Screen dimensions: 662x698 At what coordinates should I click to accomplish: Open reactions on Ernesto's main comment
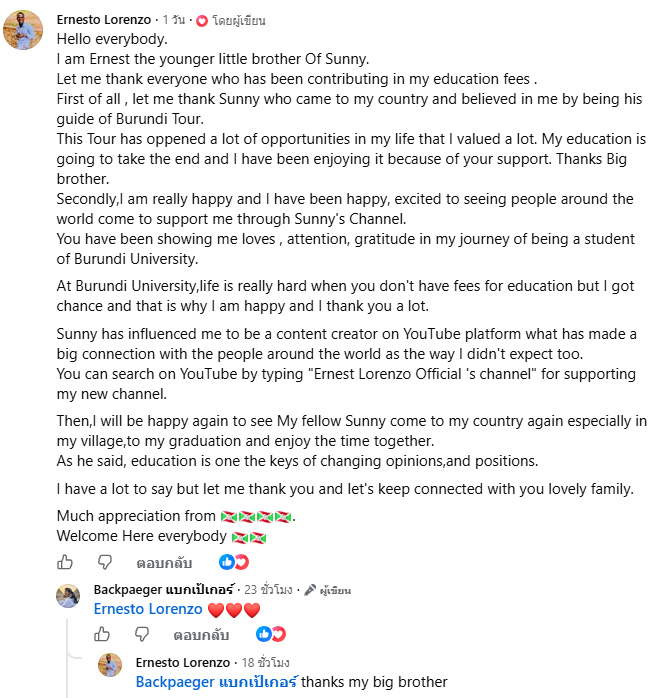tap(234, 562)
